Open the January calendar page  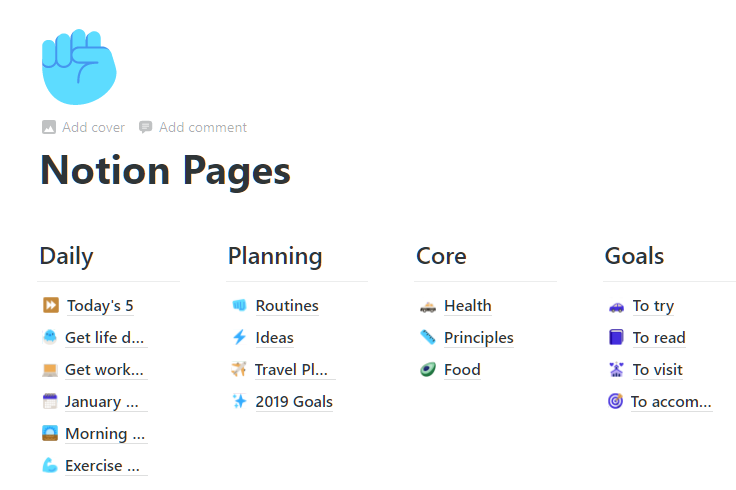click(101, 402)
